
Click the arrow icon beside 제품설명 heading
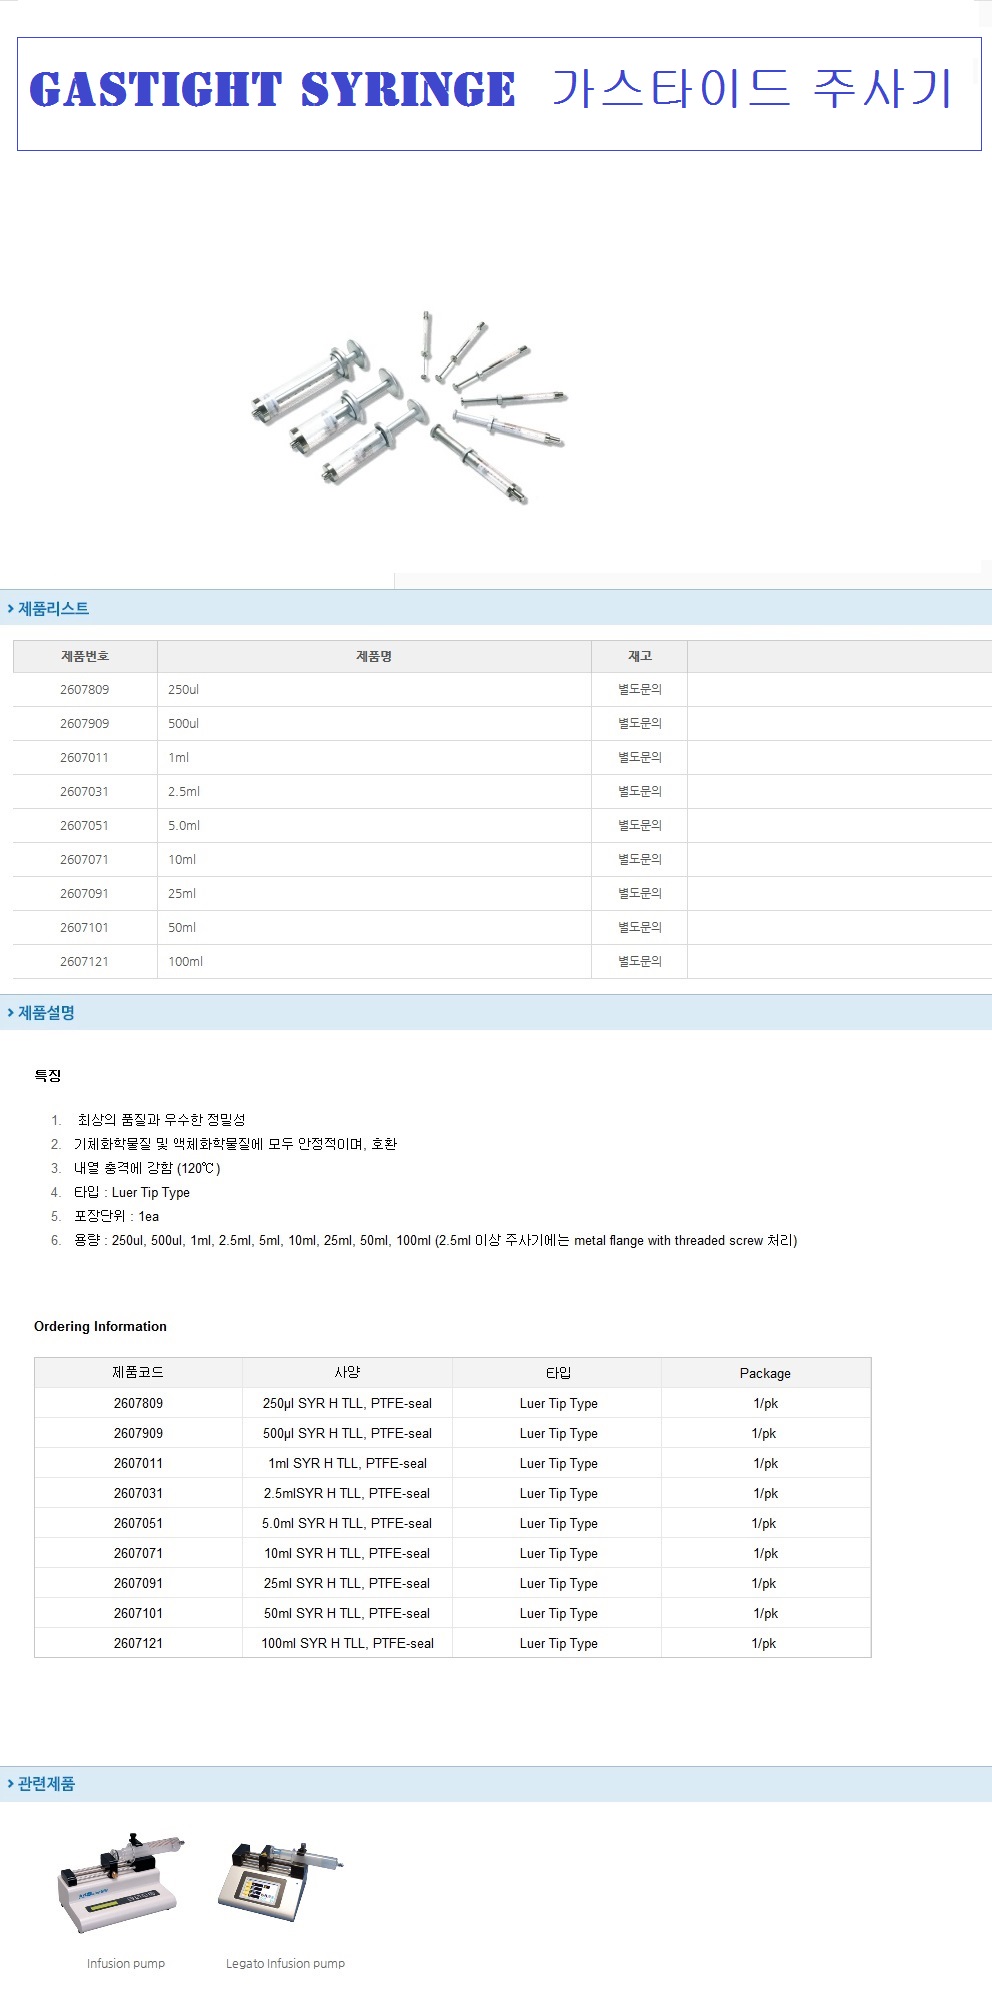(10, 1012)
